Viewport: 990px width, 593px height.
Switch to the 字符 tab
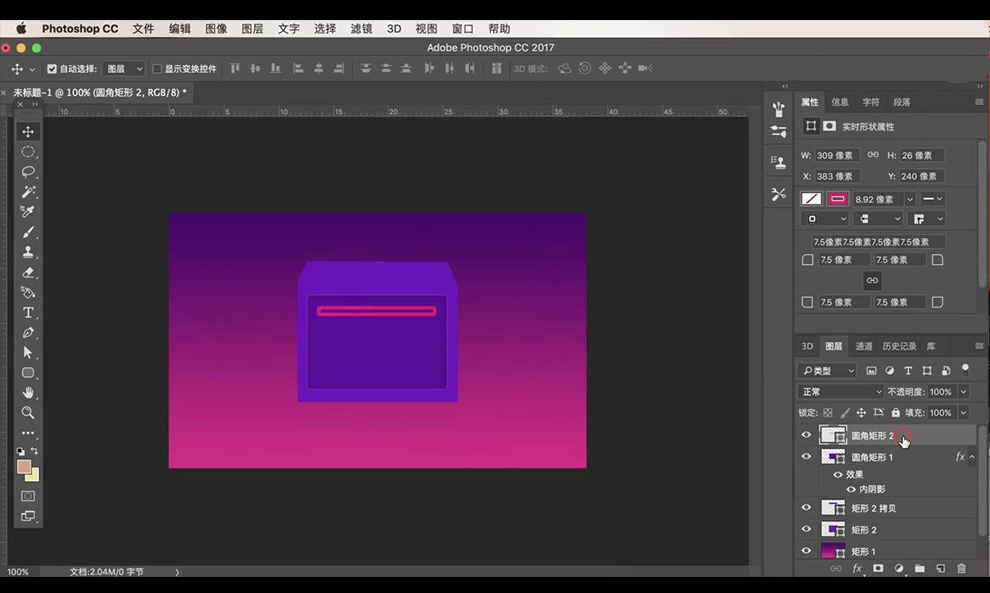click(871, 102)
